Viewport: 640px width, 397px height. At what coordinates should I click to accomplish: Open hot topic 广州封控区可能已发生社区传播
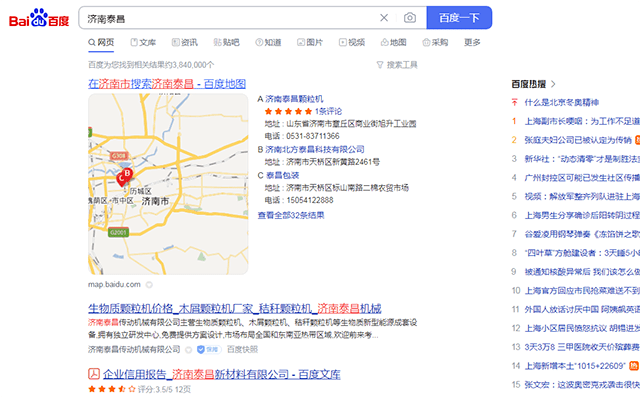click(x=582, y=177)
